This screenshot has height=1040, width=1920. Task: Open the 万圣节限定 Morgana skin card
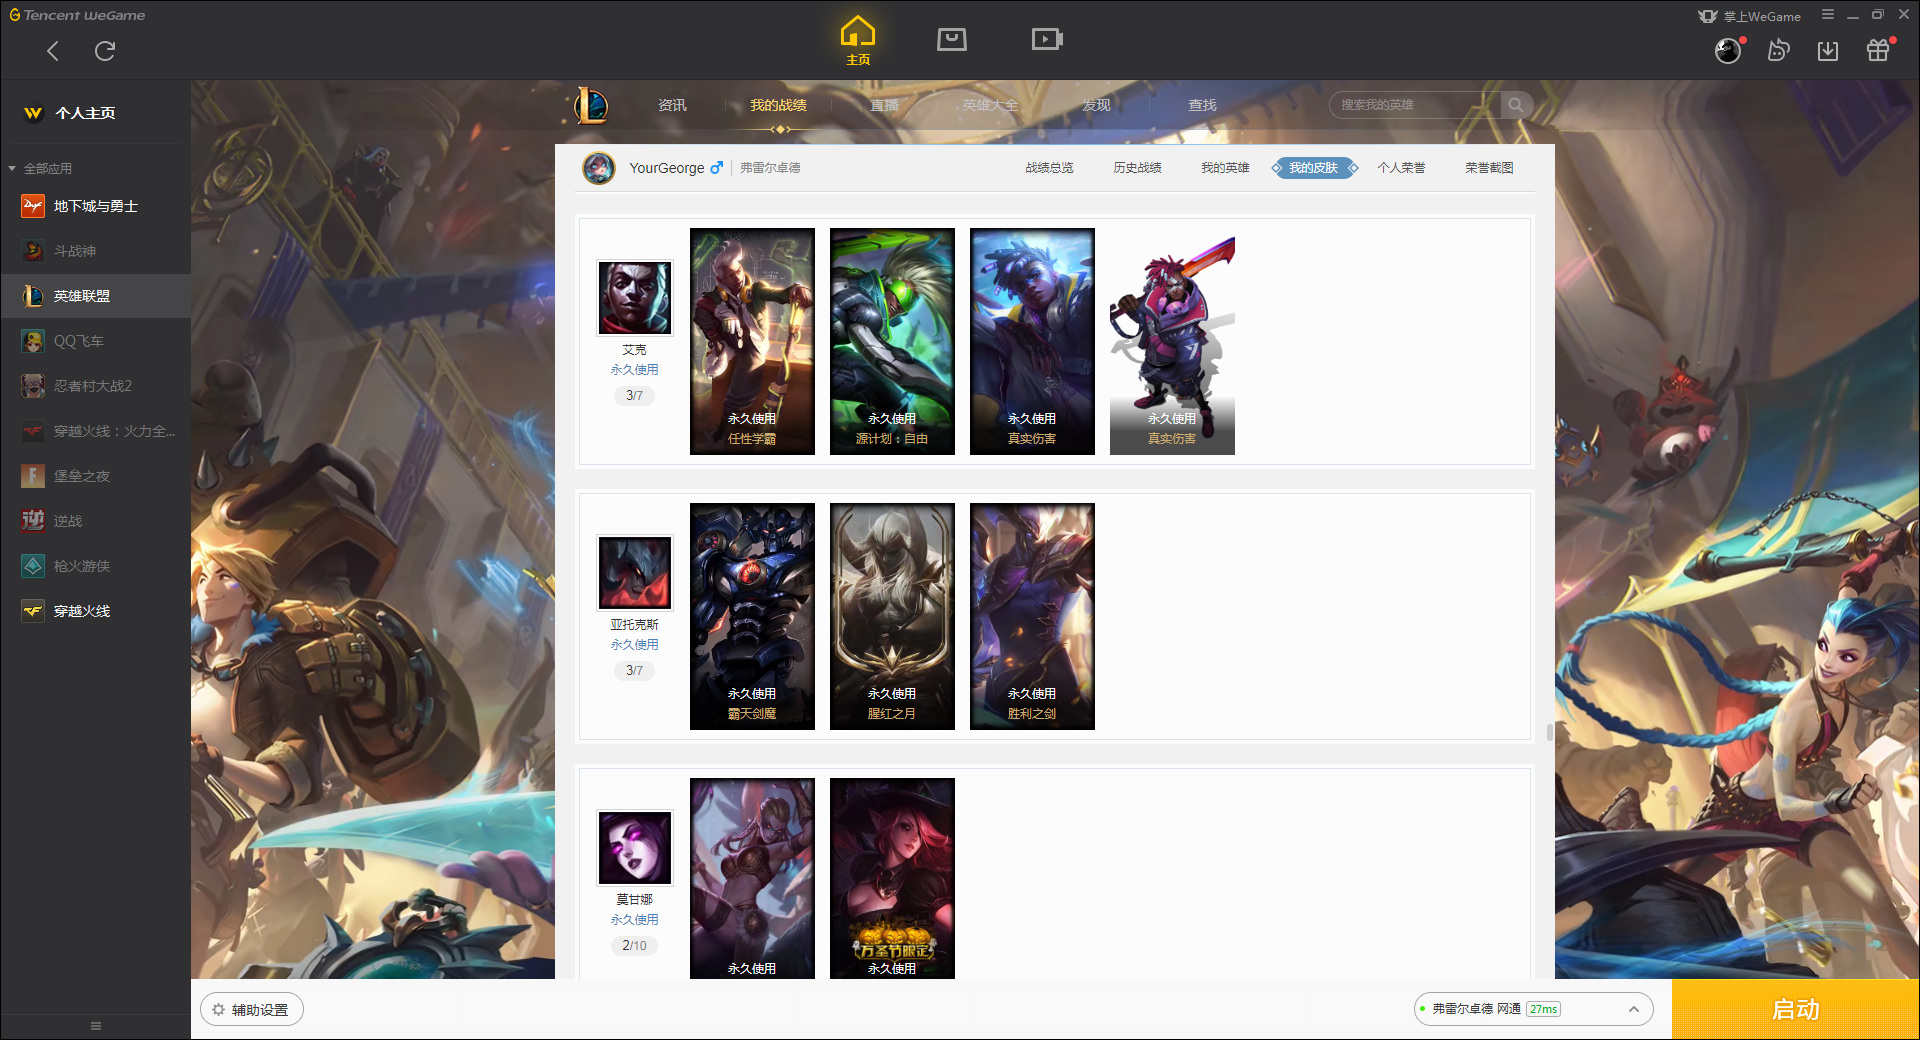[892, 878]
